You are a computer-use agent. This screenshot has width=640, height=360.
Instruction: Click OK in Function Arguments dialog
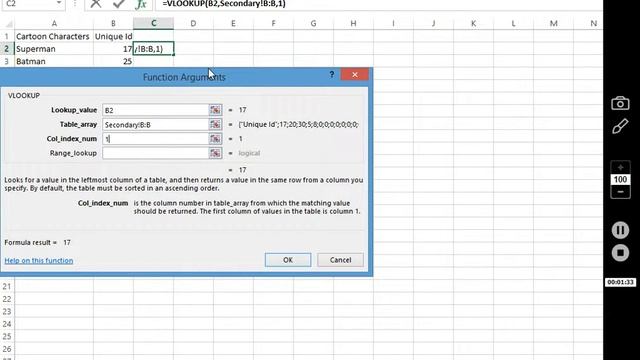point(288,260)
